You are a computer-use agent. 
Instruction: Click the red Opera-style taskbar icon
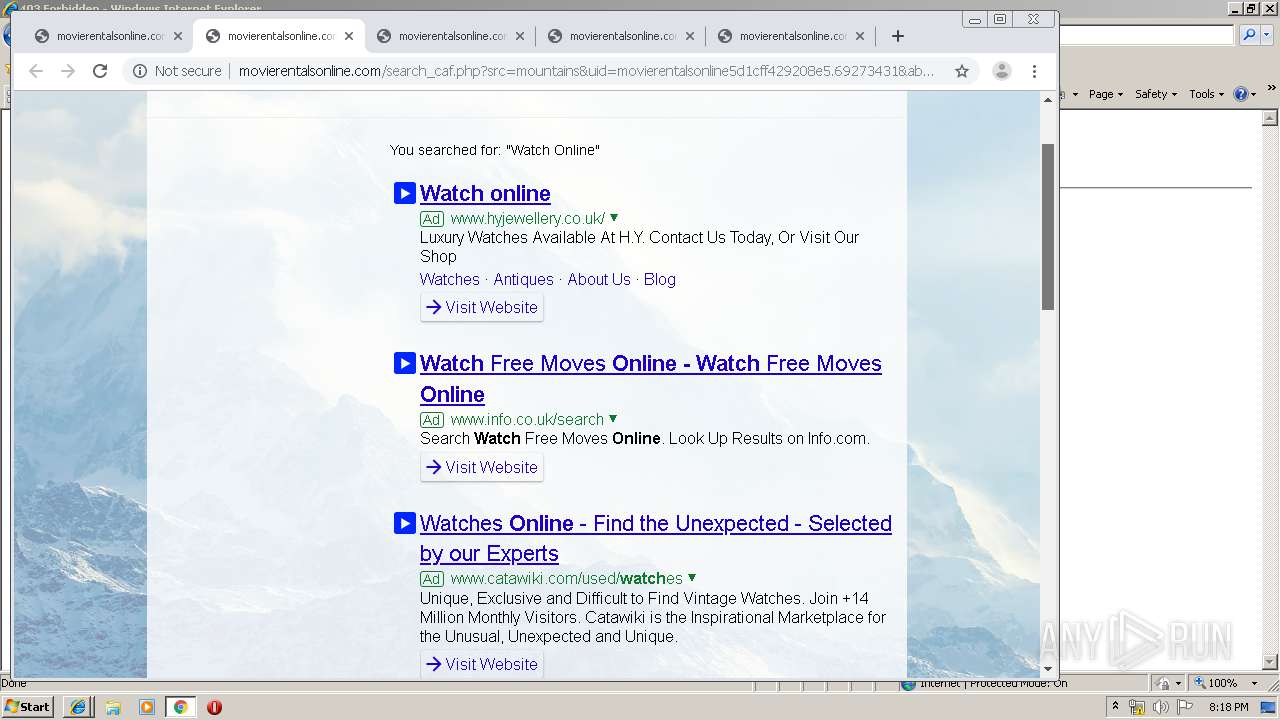[214, 707]
